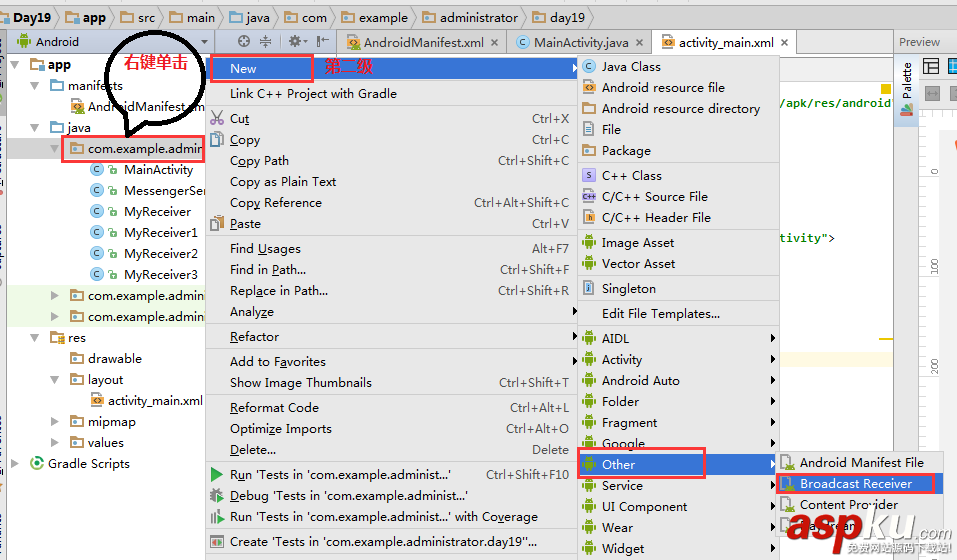Click the Cut scissors icon
Screen dimensions: 957x560
tap(217, 118)
